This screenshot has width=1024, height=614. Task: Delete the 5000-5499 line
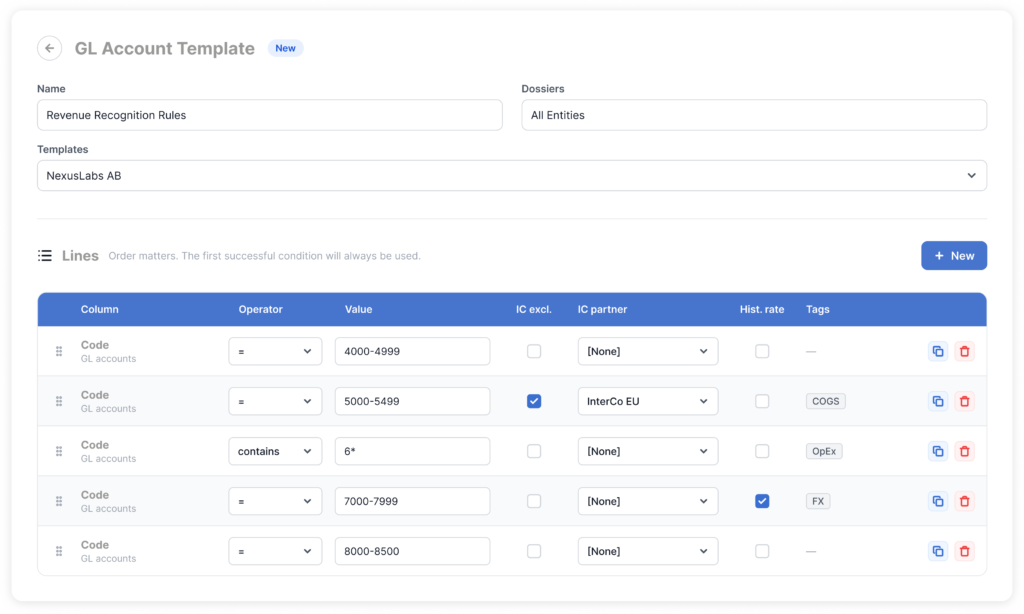965,401
